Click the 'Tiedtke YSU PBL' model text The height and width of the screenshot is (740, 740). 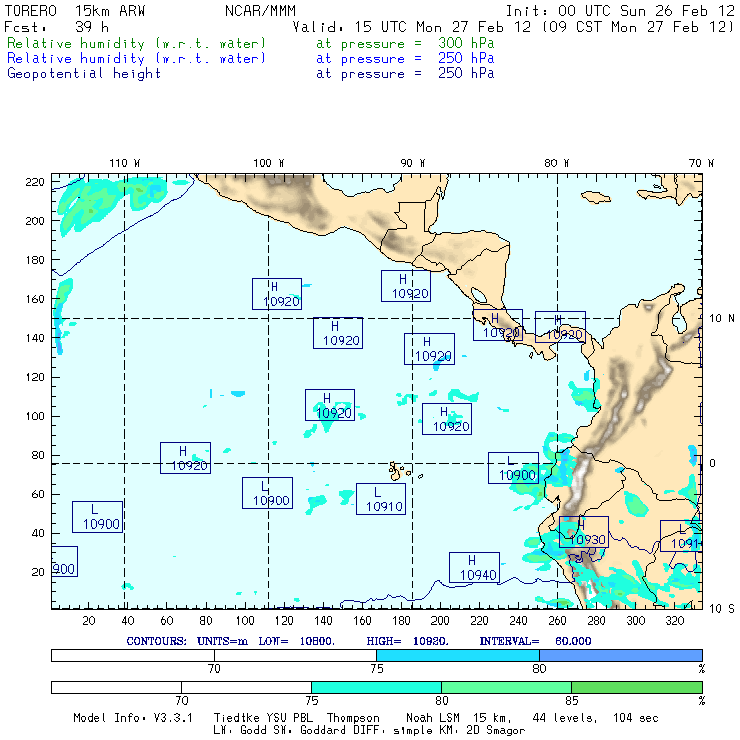263,718
